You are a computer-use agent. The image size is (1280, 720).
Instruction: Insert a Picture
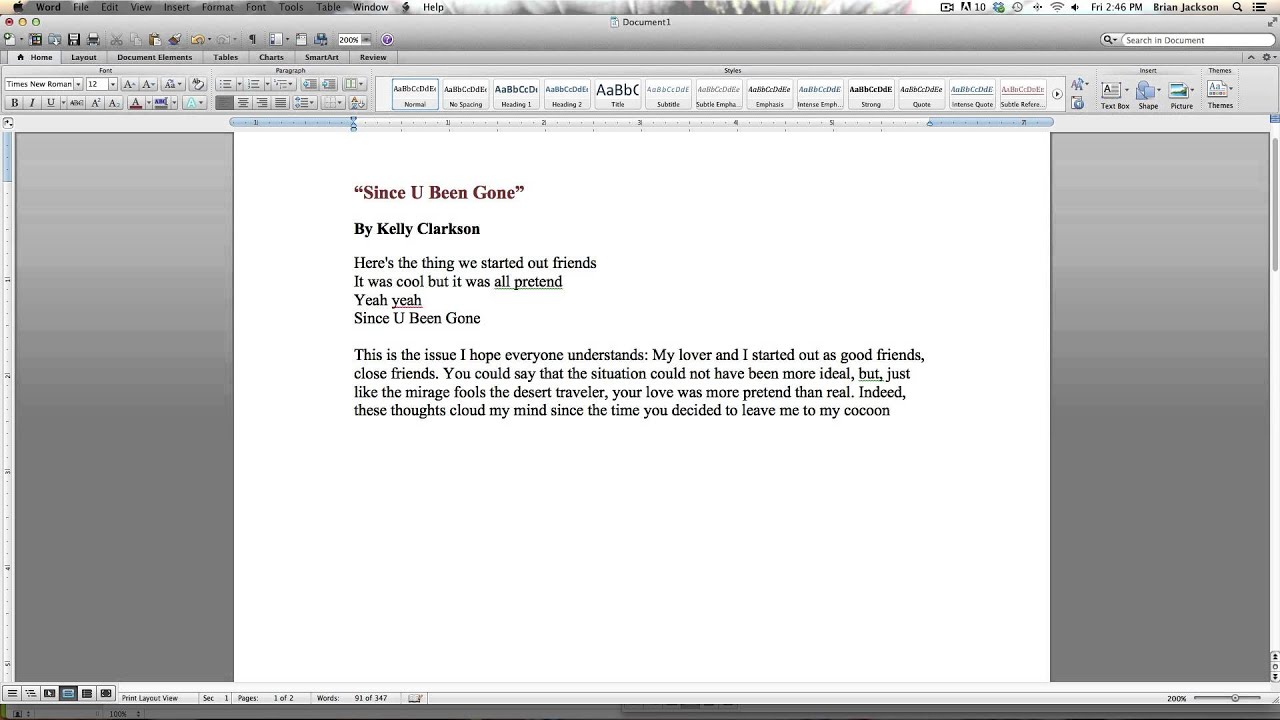point(1182,95)
